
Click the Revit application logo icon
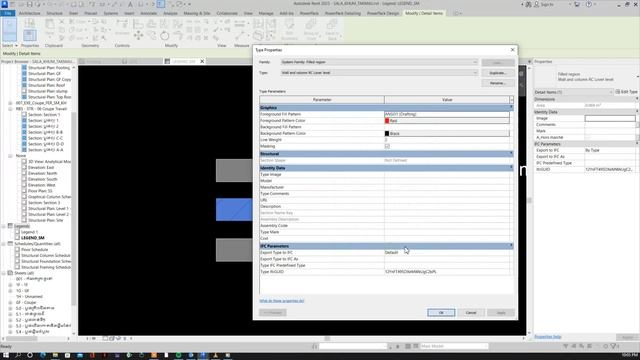4,4
